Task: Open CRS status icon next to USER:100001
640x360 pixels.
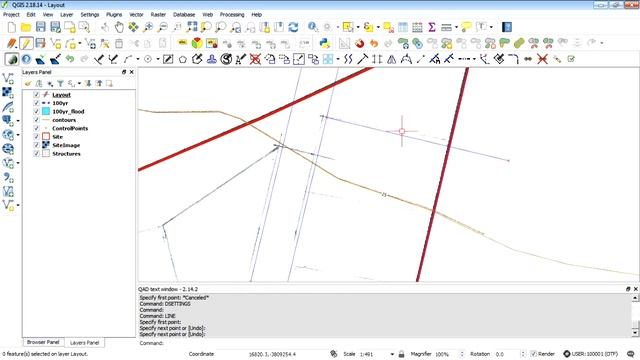Action: 567,354
